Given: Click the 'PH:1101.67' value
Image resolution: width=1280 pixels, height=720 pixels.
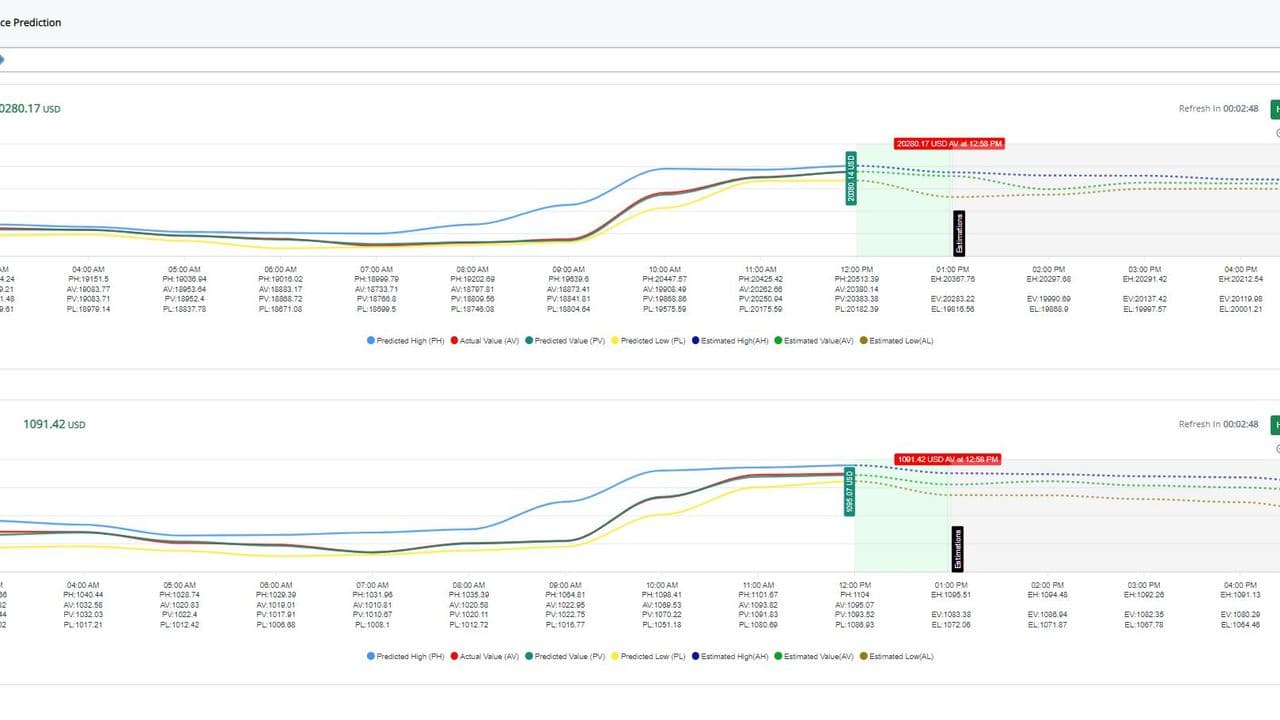Looking at the screenshot, I should tap(758, 596).
